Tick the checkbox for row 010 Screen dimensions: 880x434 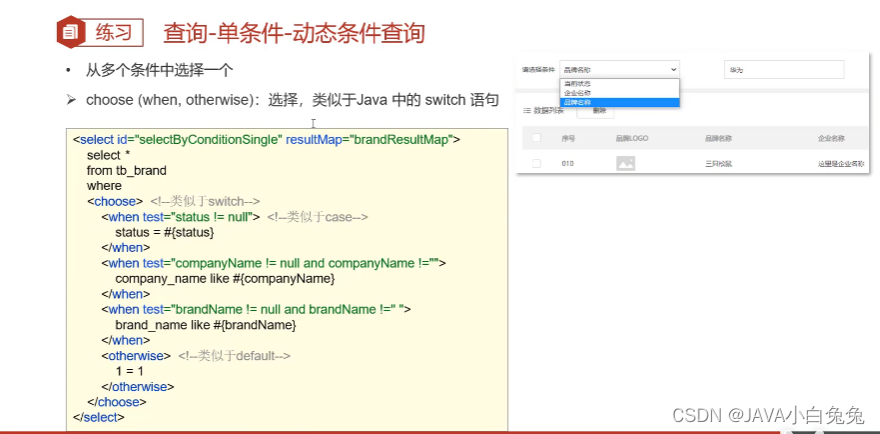pyautogui.click(x=537, y=163)
